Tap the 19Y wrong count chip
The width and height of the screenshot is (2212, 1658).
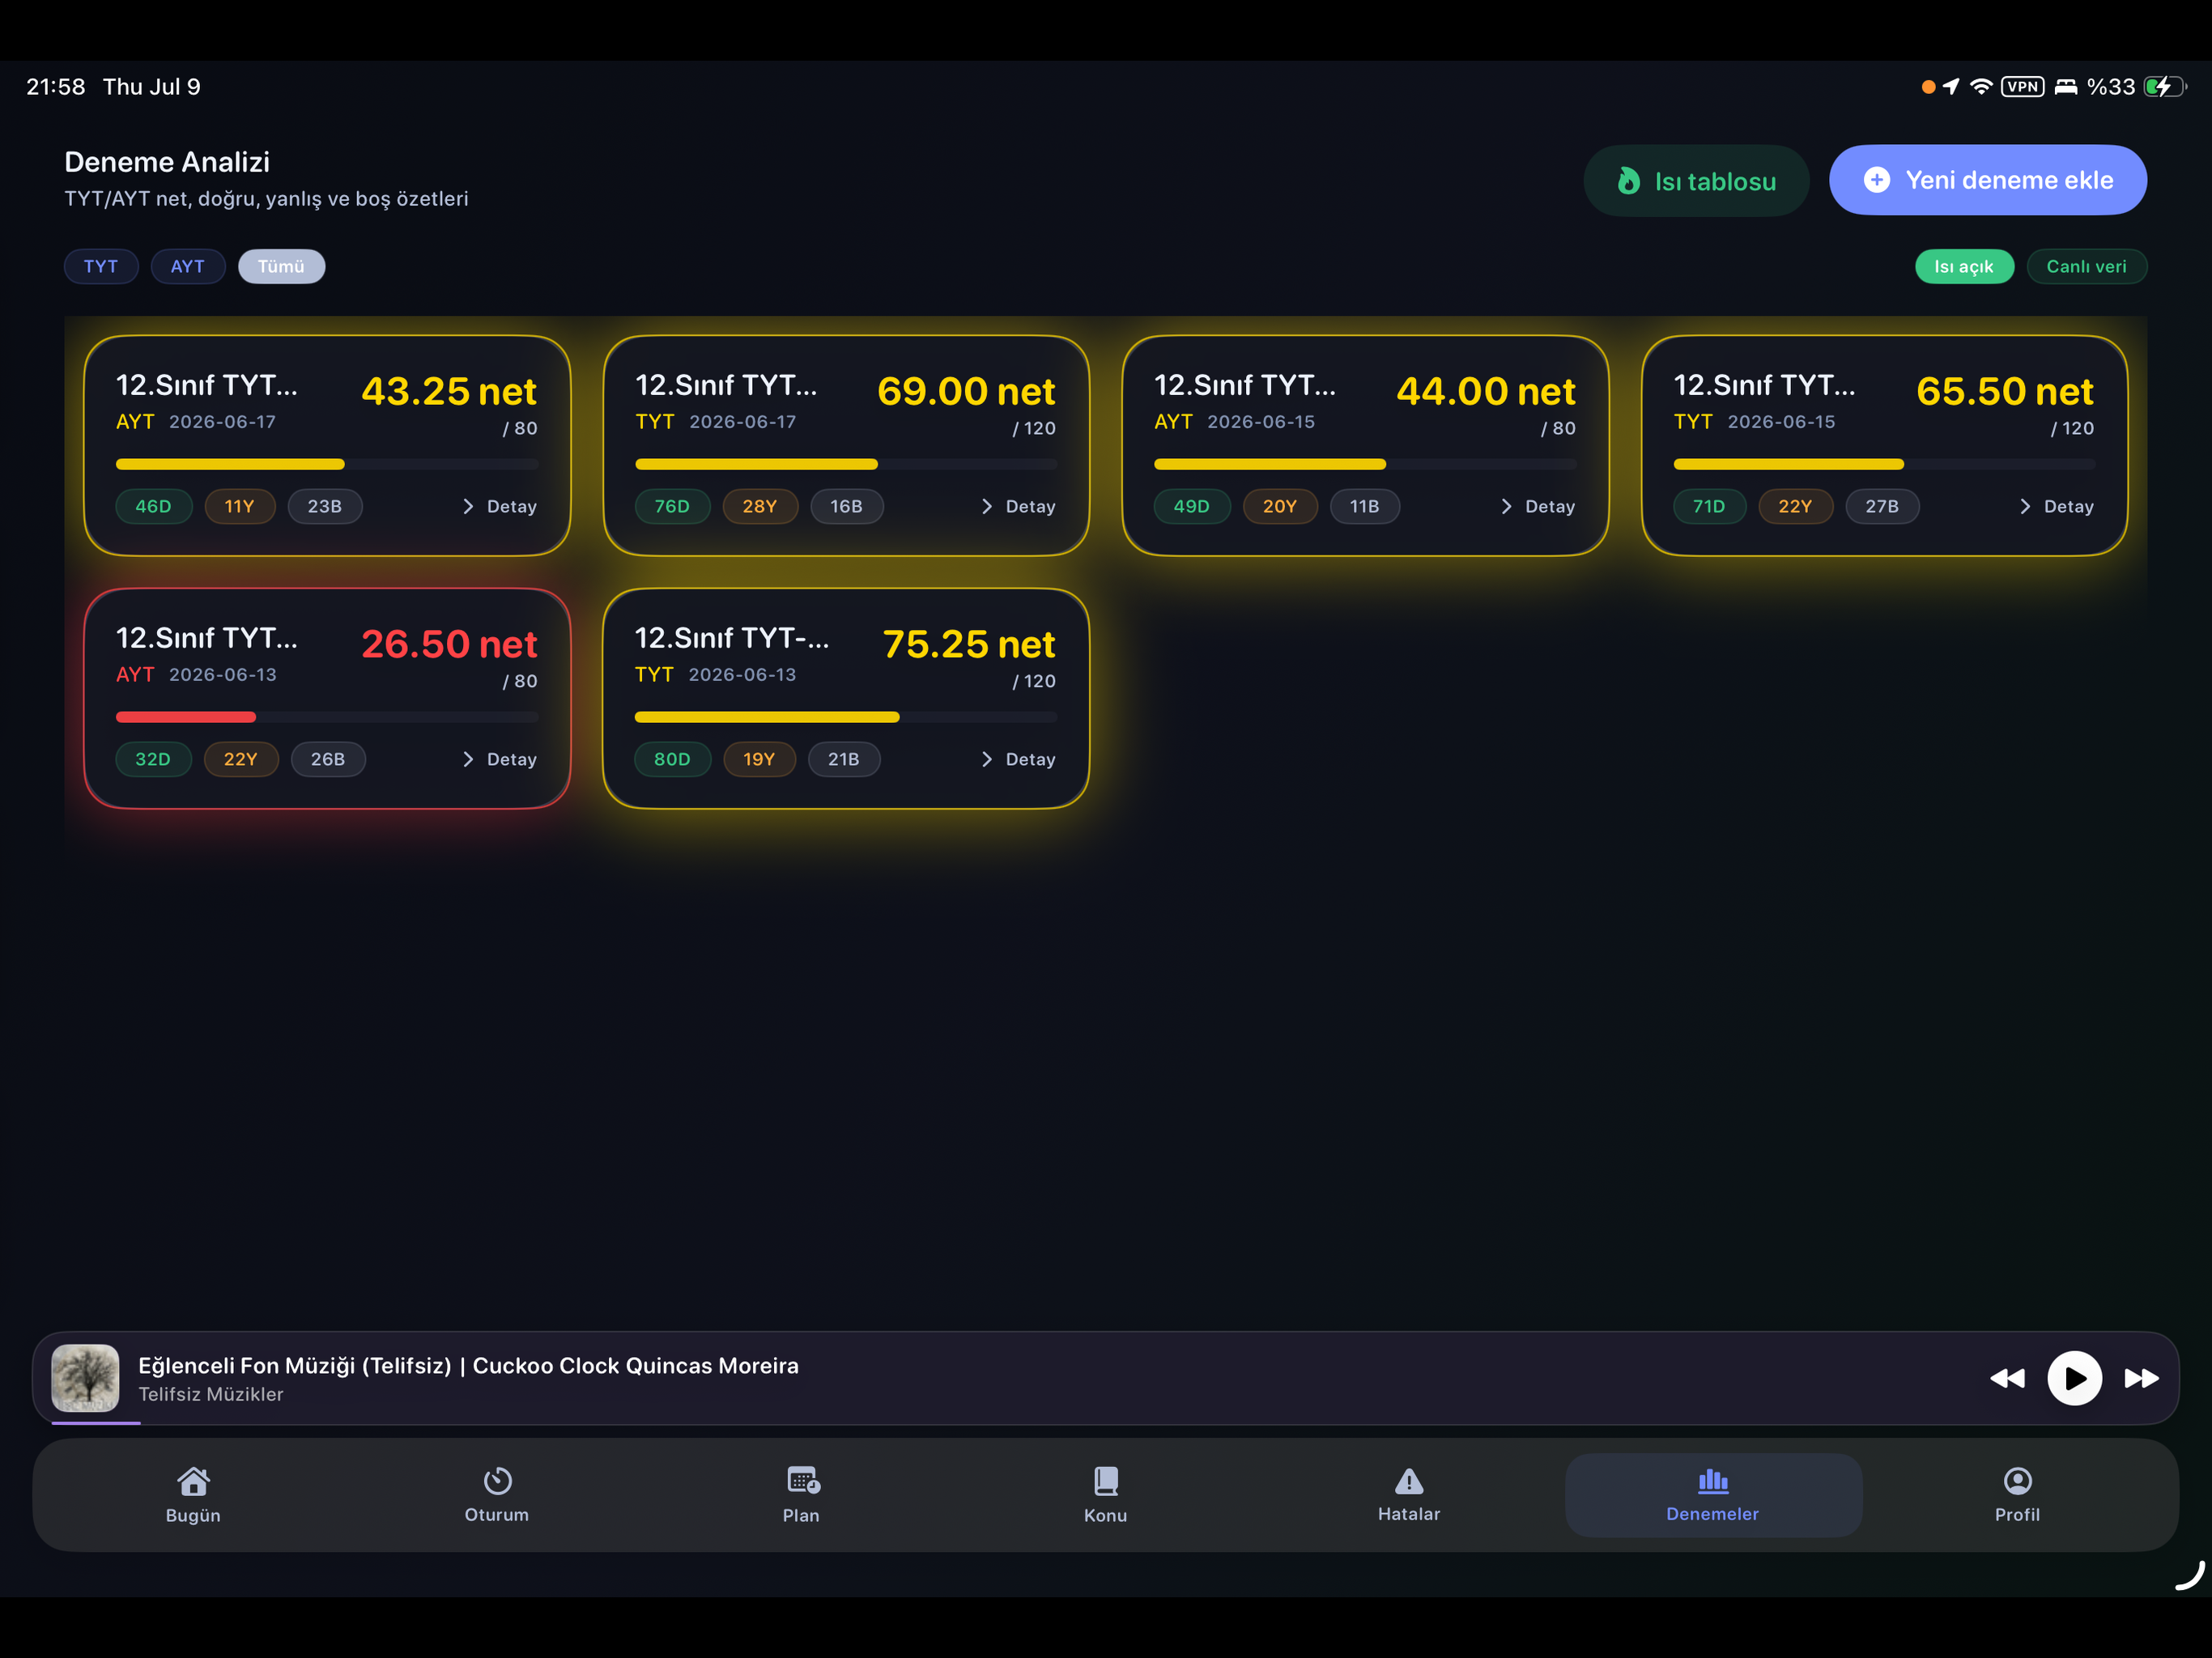(x=759, y=759)
